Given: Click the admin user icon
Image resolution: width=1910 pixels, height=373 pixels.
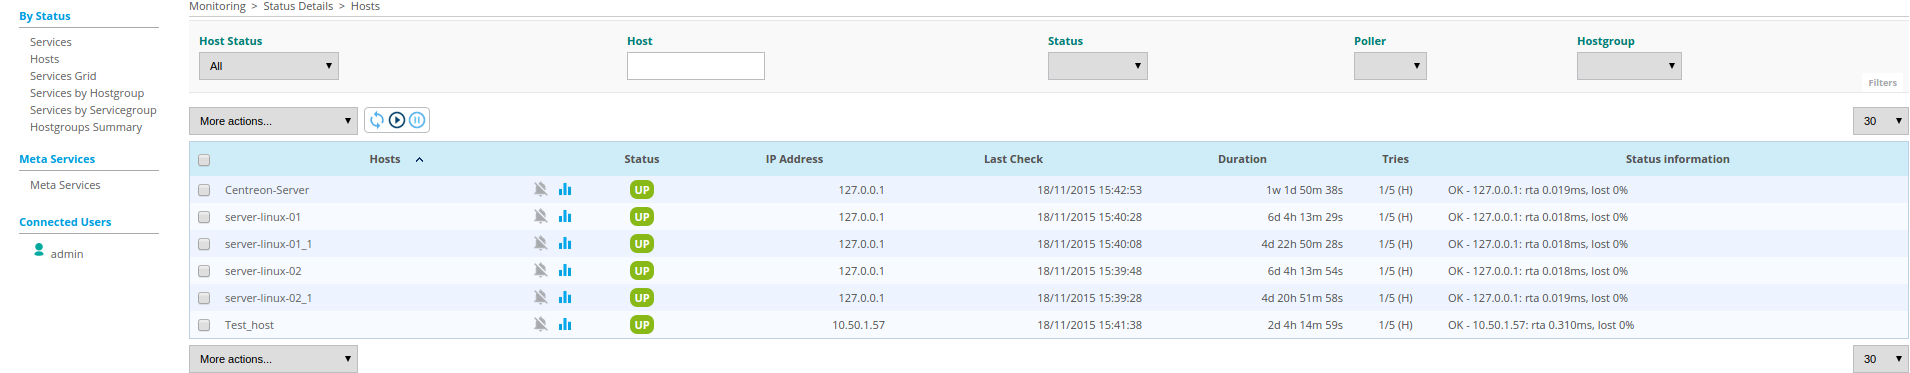Looking at the screenshot, I should coord(39,250).
